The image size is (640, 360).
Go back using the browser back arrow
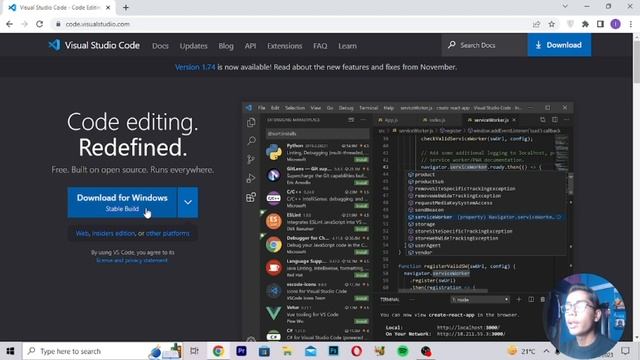click(x=9, y=24)
